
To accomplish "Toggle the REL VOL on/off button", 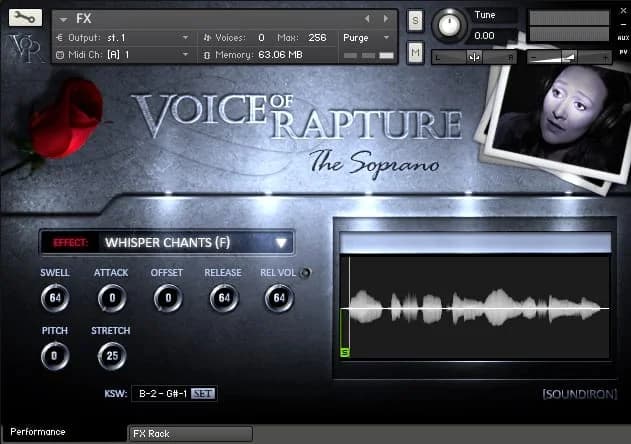I will pos(305,273).
